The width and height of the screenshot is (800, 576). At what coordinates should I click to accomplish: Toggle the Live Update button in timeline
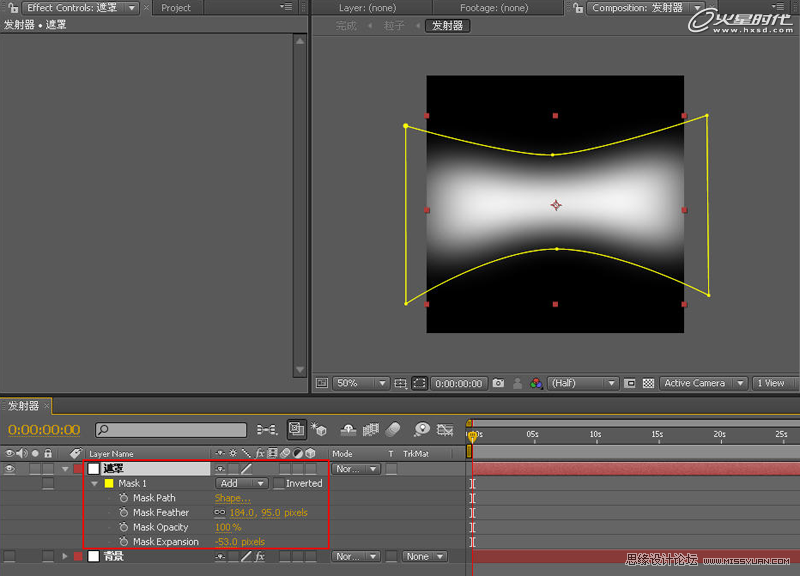296,430
